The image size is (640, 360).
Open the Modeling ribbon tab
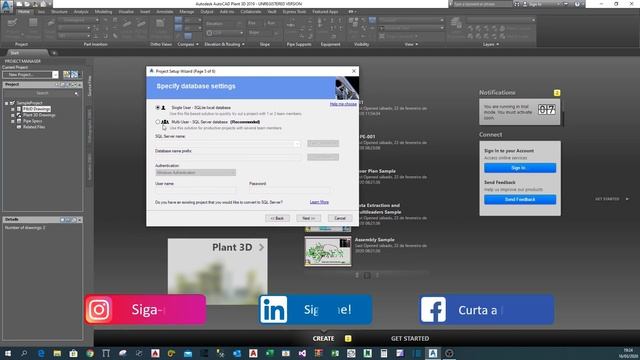coord(103,12)
